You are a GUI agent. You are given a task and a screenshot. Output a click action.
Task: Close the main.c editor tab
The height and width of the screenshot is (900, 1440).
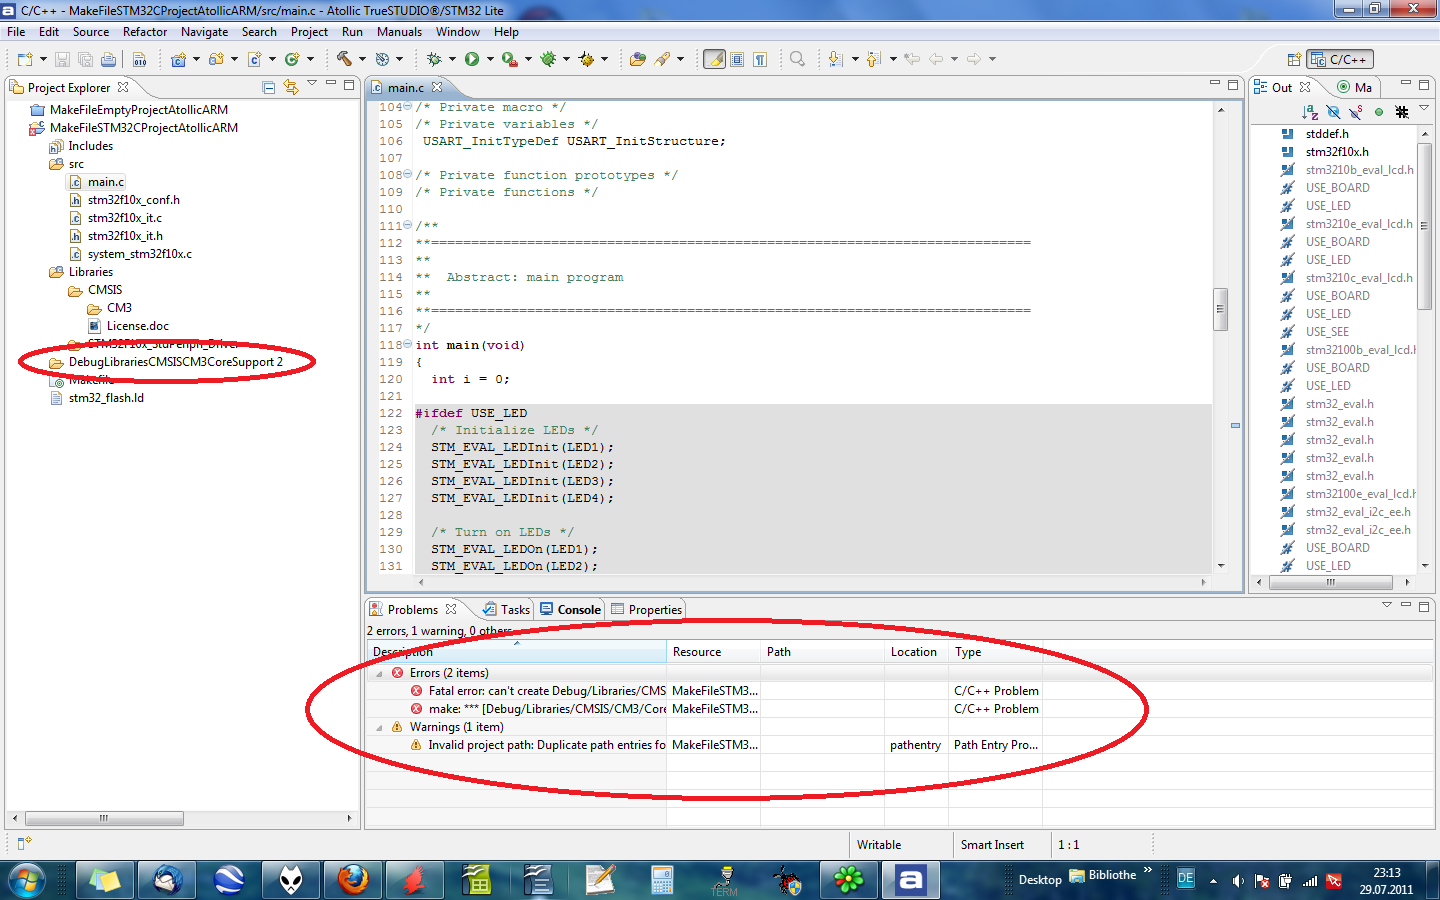437,87
